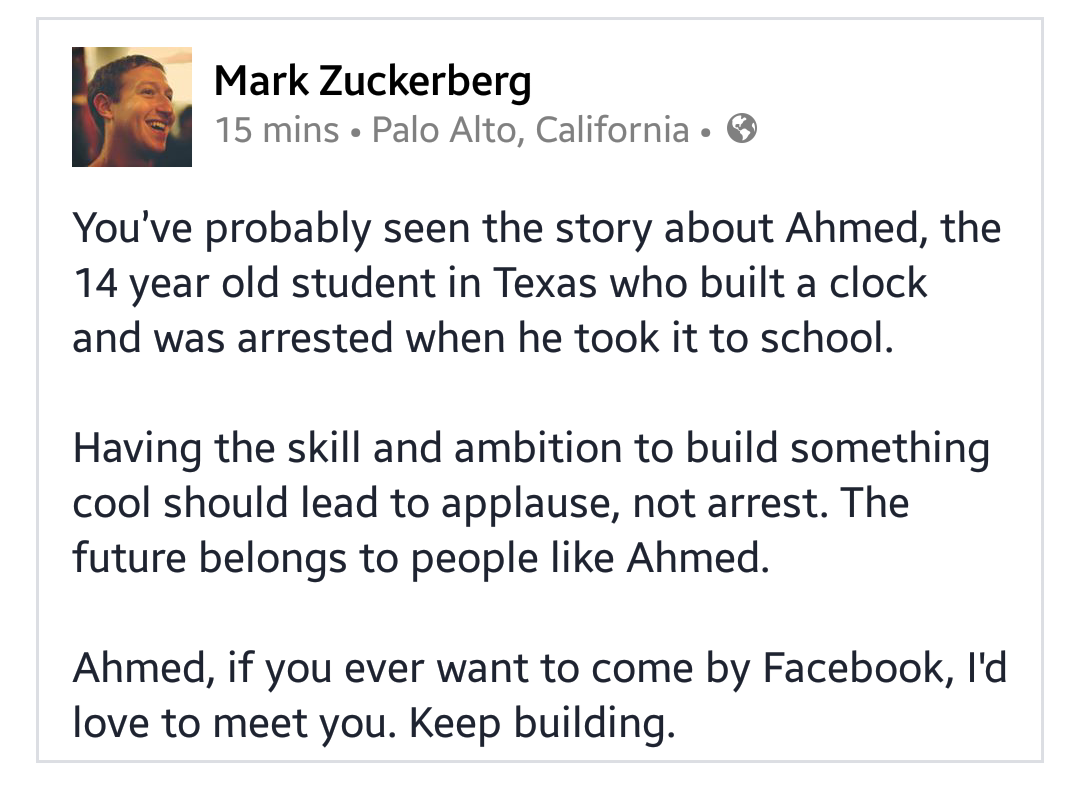Open the Palo Alto, California location link

(x=530, y=129)
